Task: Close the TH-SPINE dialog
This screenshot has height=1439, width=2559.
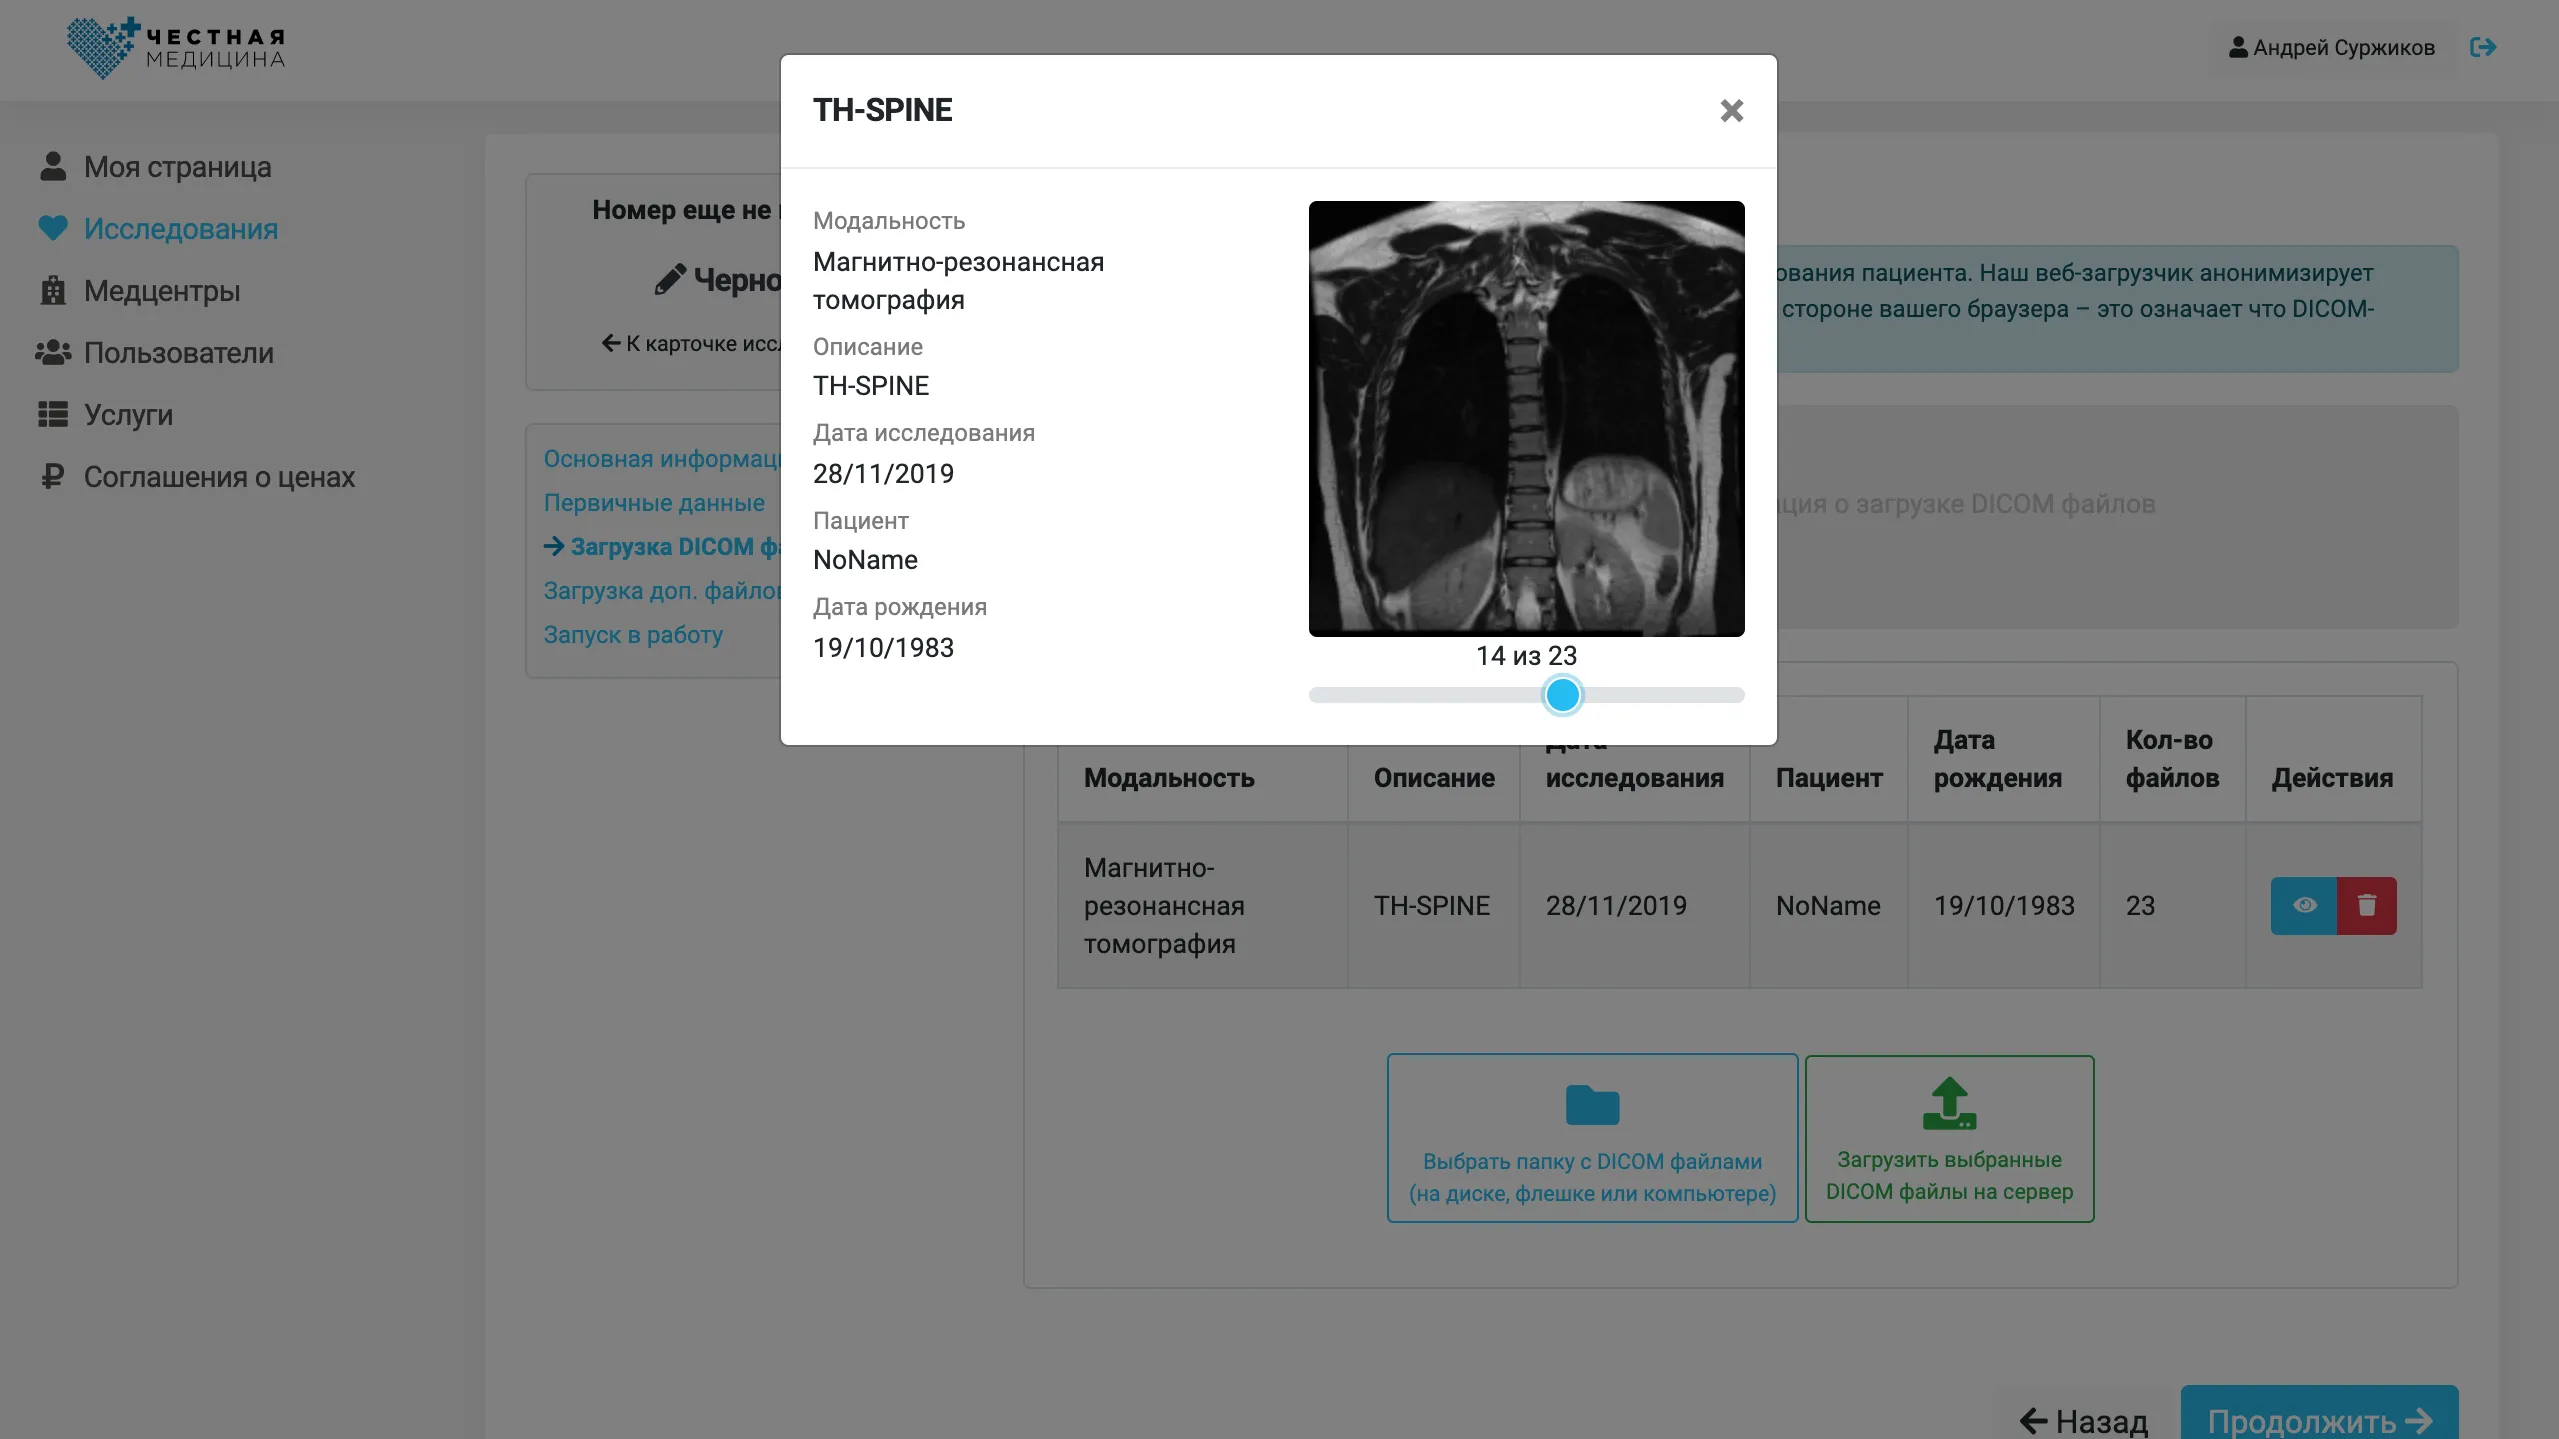Action: [x=1731, y=110]
